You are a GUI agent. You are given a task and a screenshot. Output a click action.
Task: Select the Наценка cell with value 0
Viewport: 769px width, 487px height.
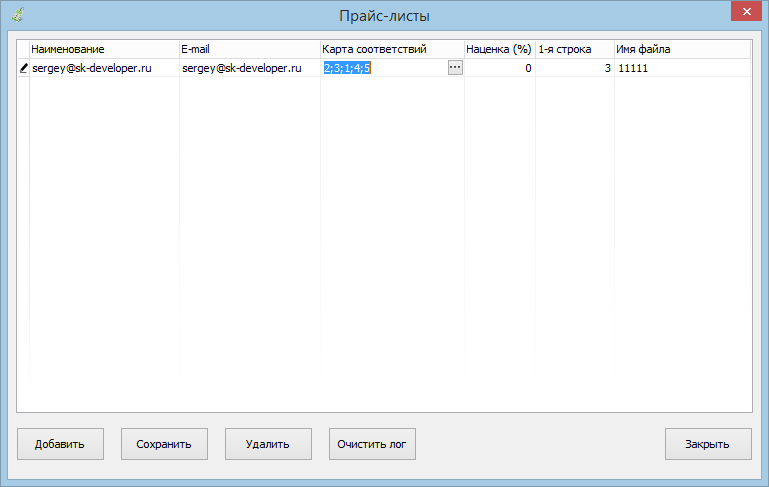(x=500, y=68)
